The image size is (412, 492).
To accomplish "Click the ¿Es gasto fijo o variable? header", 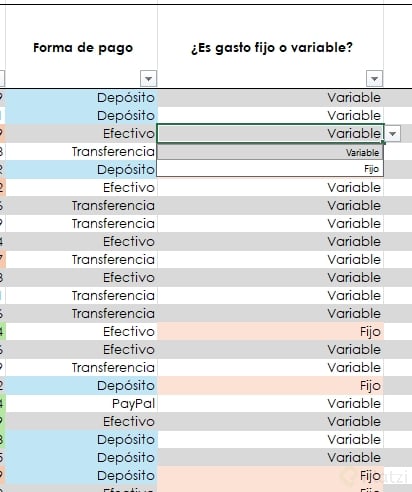I will point(270,47).
